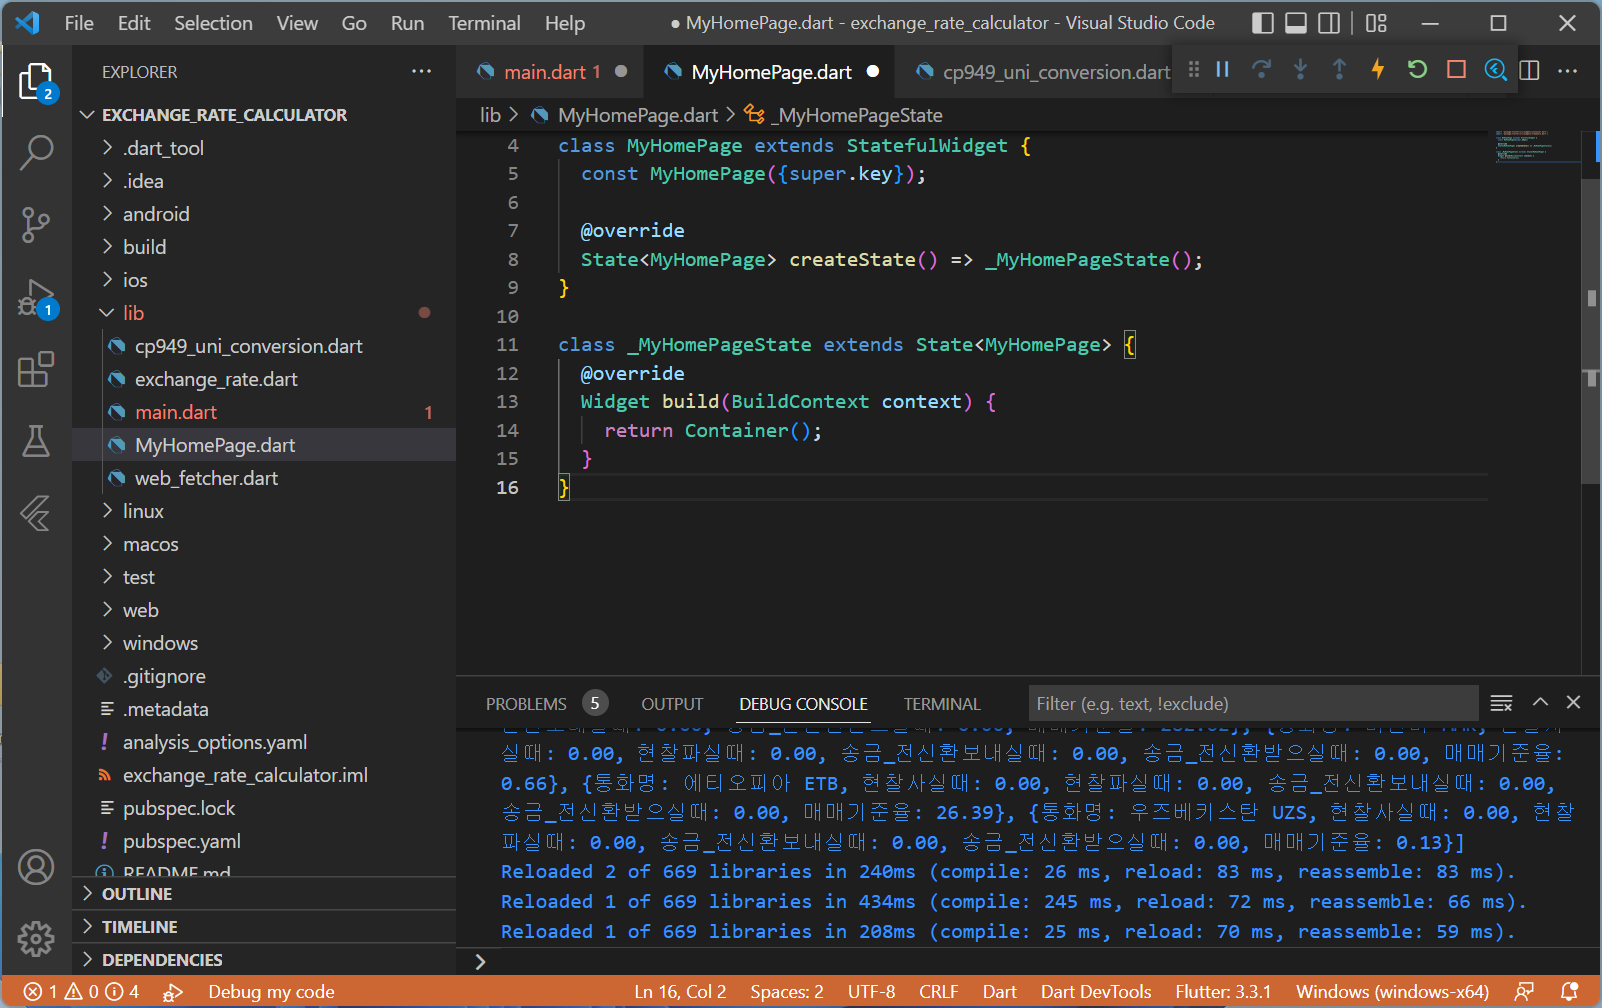Image resolution: width=1602 pixels, height=1008 pixels.
Task: Switch to PROBLEMS panel tab
Action: pos(526,704)
